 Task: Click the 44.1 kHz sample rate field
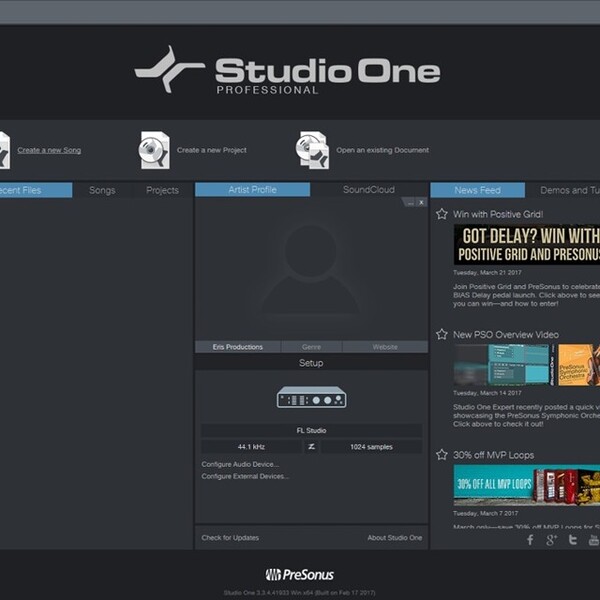251,447
